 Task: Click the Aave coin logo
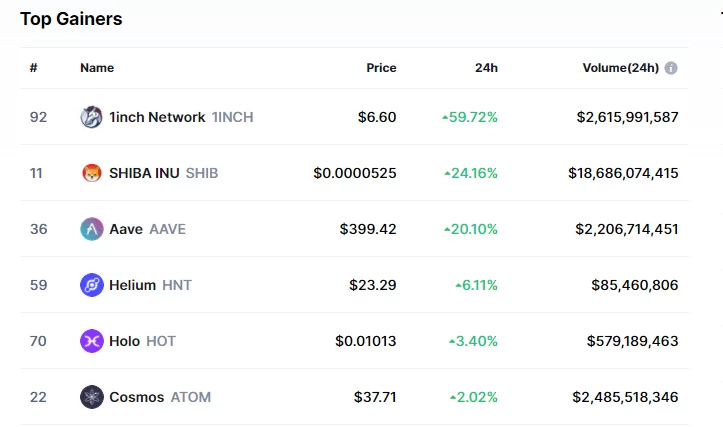[92, 229]
